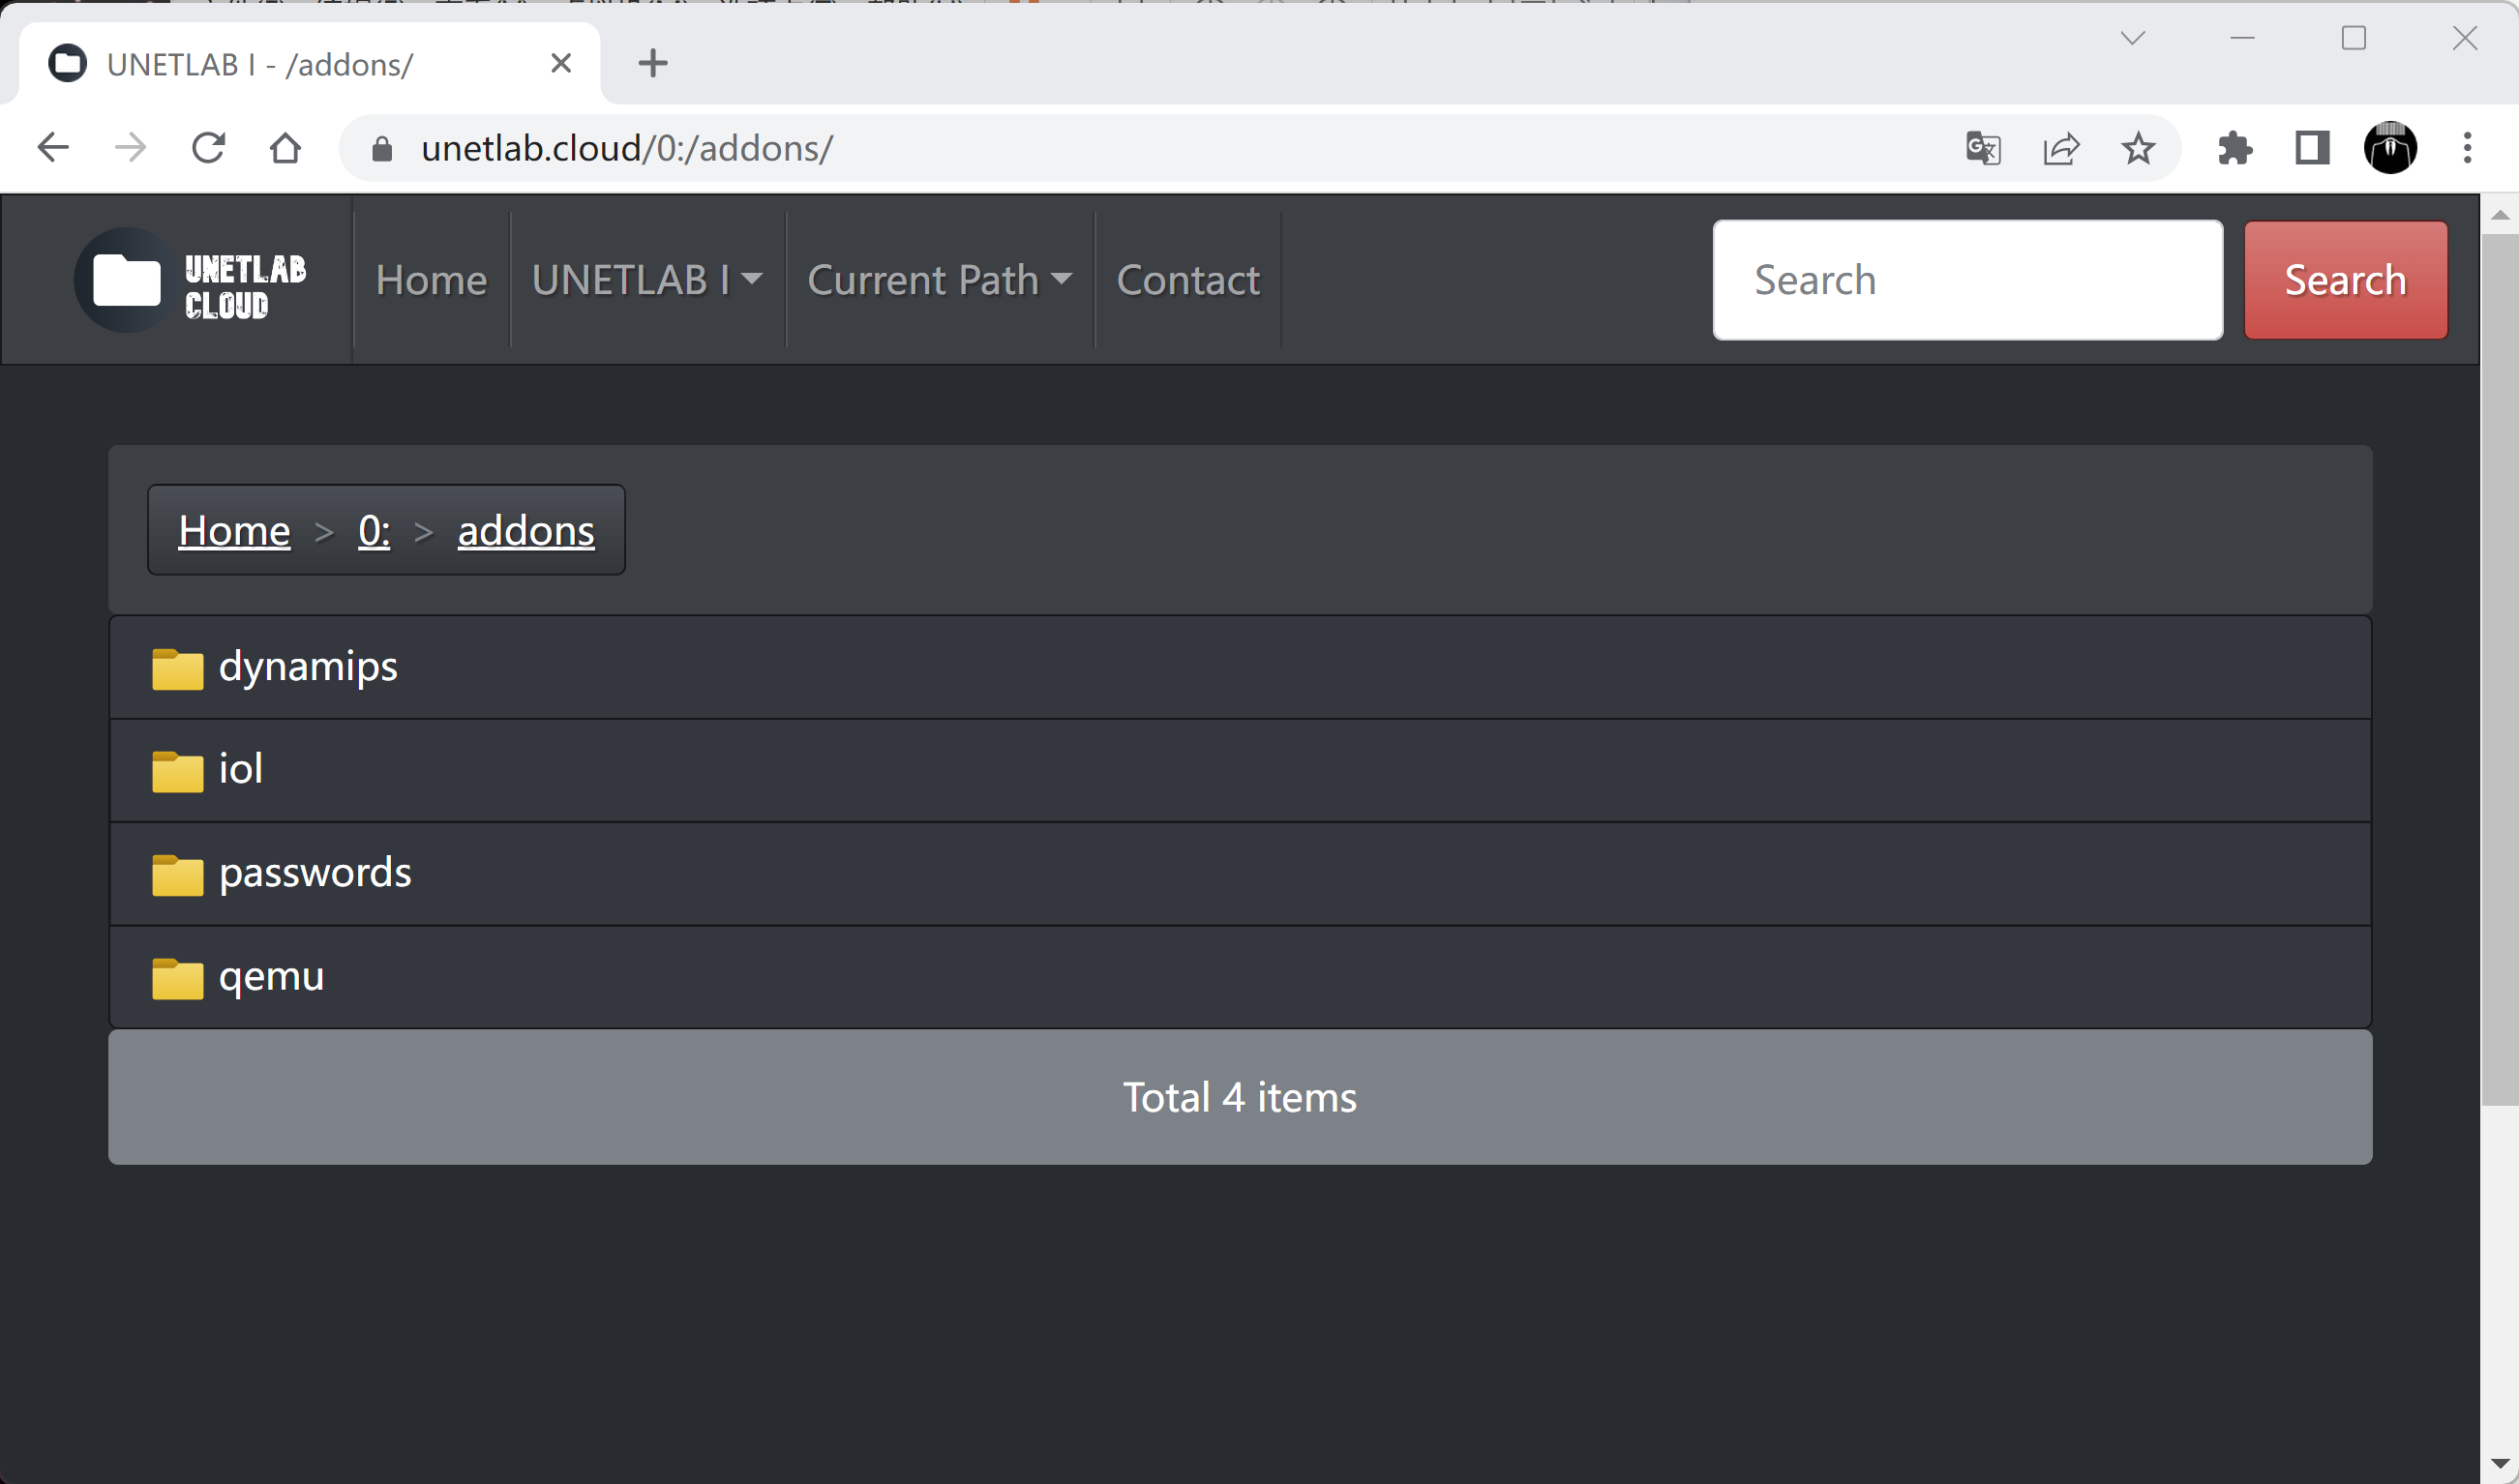Click the UNETLAB CLOUD logo

190,280
